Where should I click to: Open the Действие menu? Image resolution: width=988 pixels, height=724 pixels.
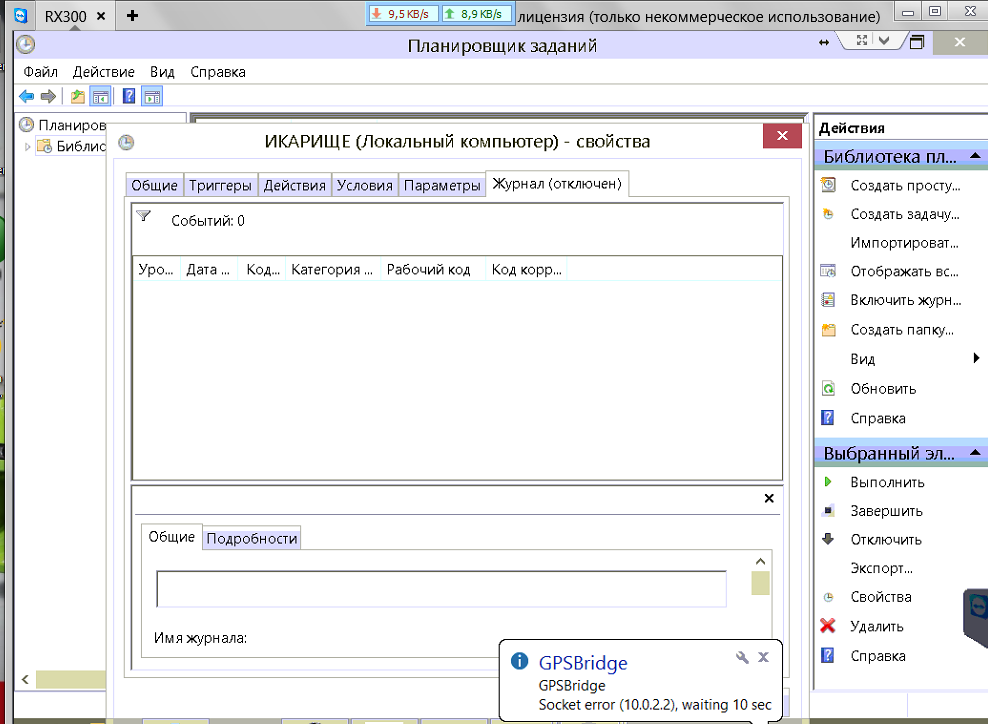coord(103,72)
